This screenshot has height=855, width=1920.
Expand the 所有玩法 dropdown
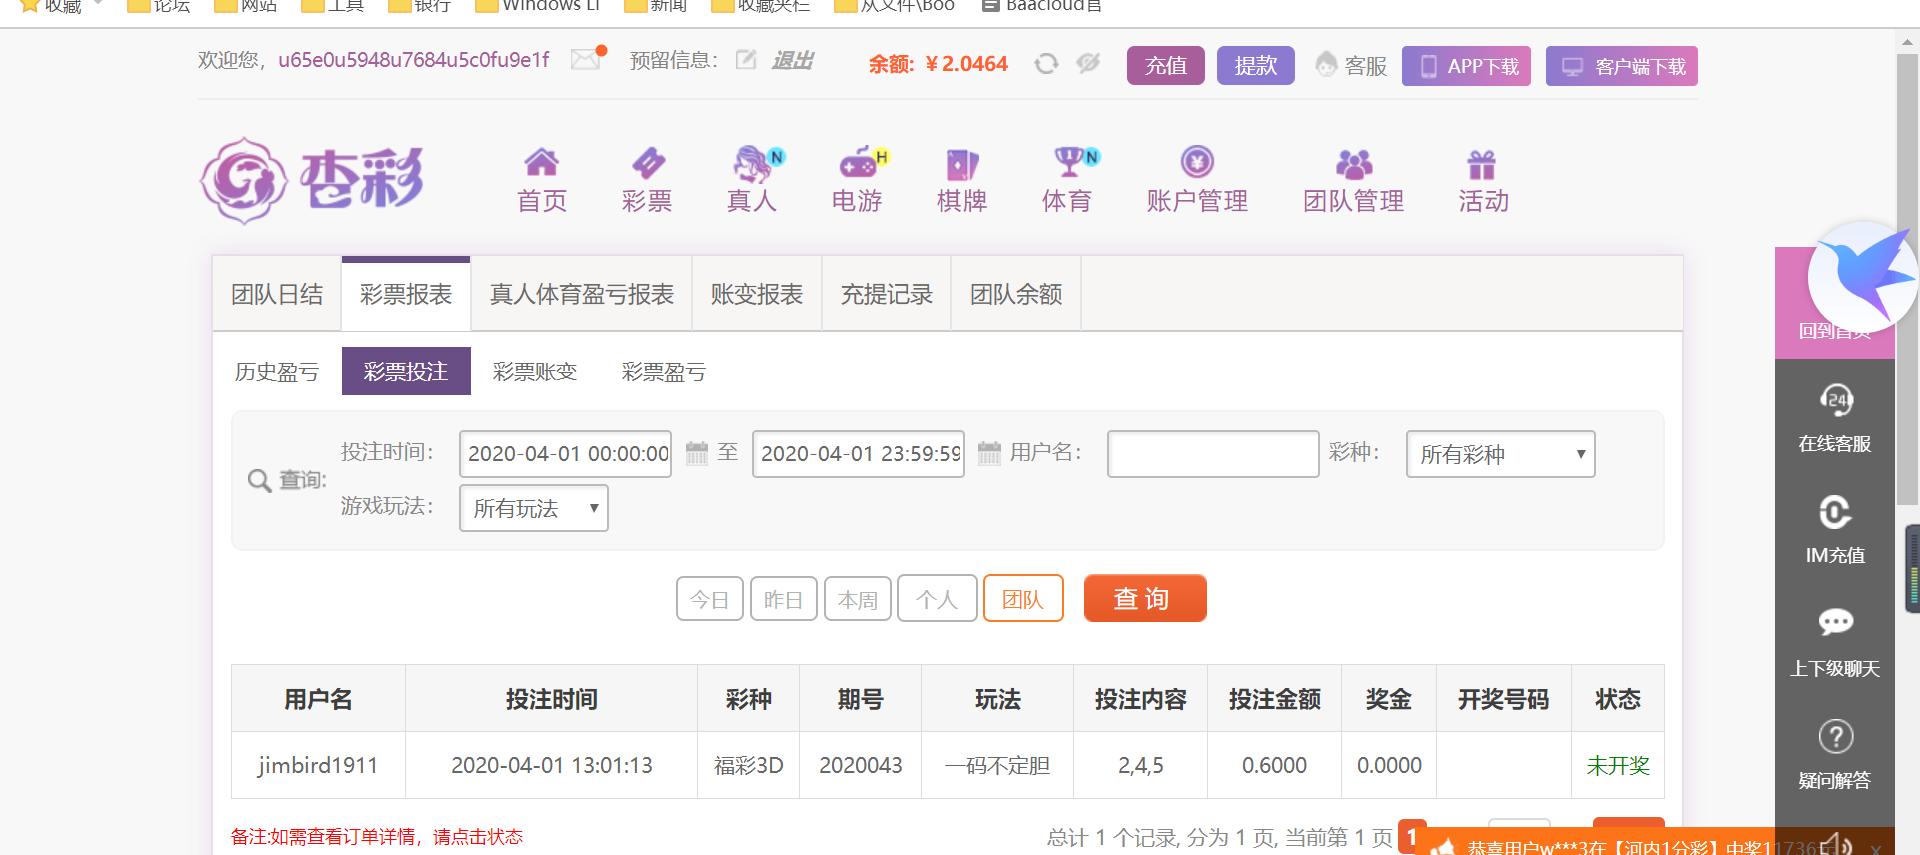pyautogui.click(x=534, y=508)
